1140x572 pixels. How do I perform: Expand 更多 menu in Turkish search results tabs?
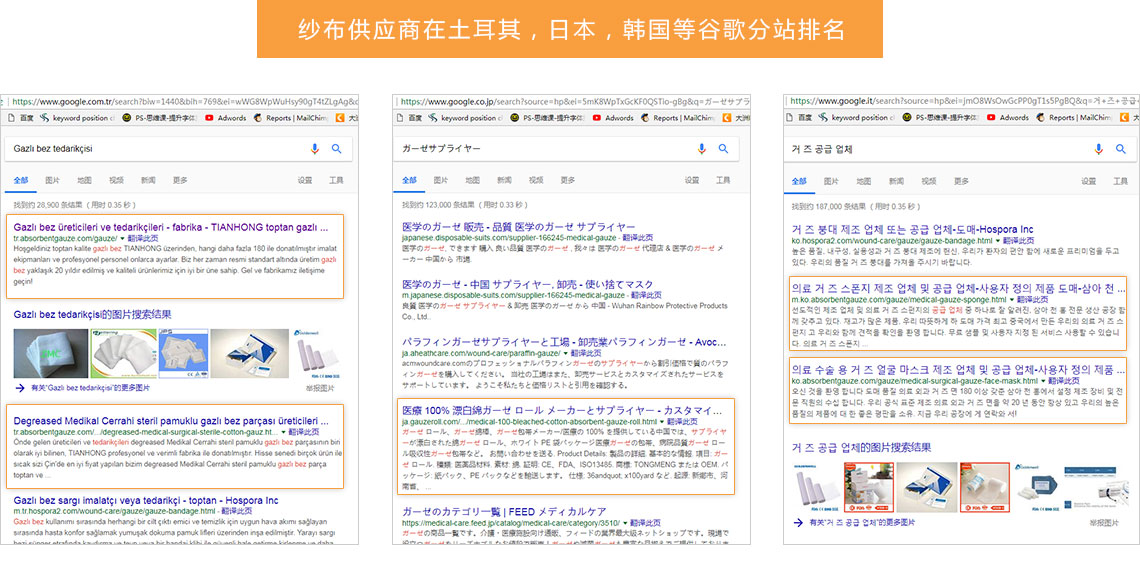click(x=180, y=181)
